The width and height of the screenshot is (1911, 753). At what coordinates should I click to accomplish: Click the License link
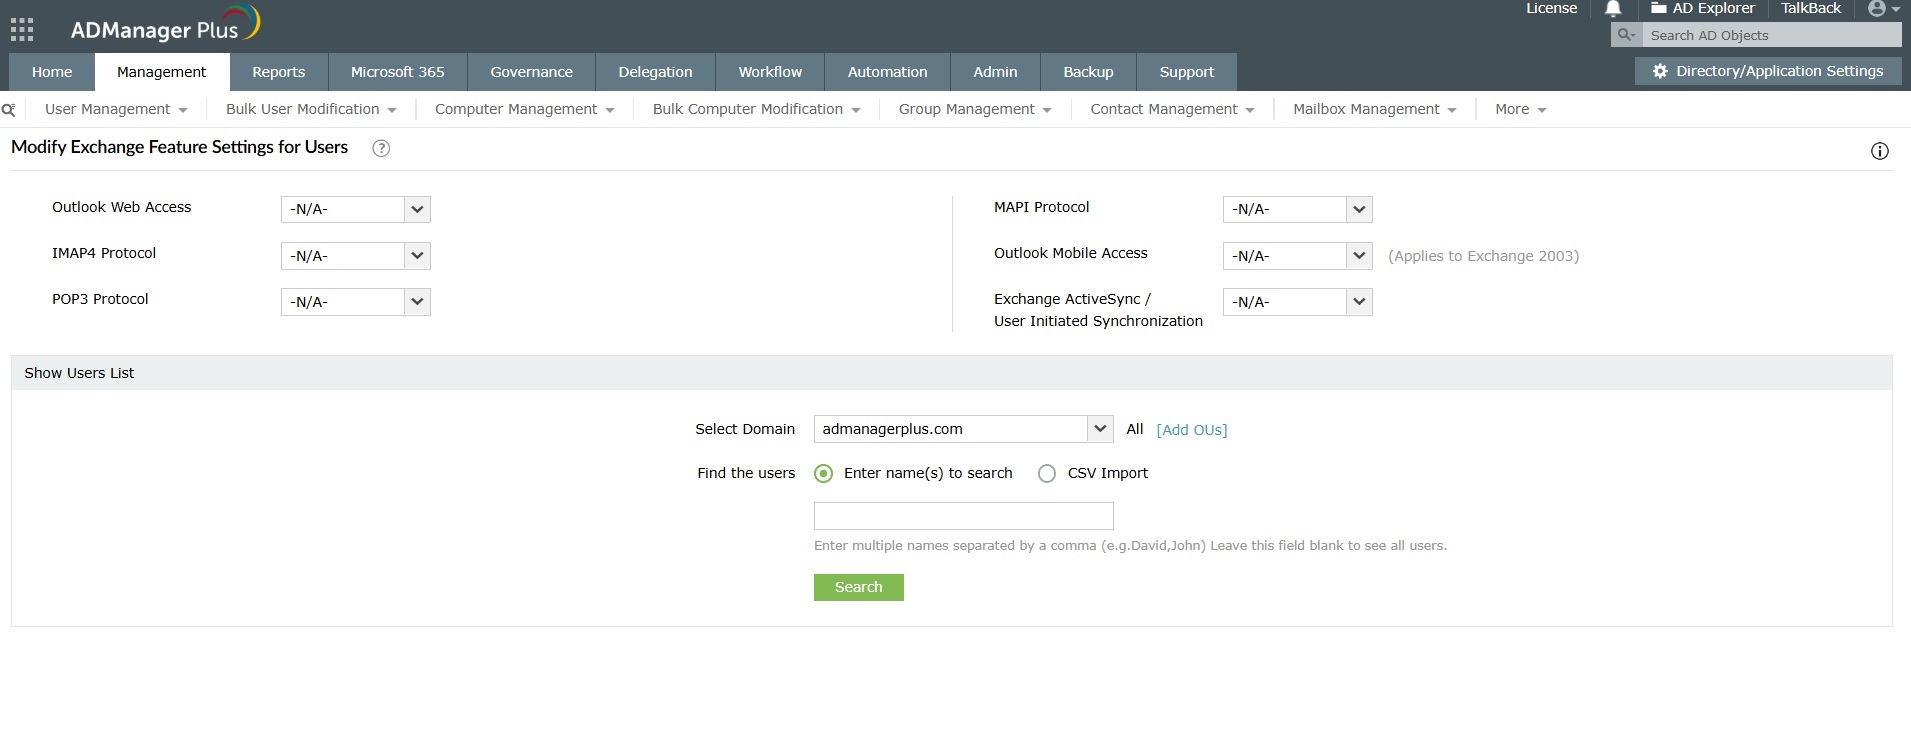(1551, 9)
